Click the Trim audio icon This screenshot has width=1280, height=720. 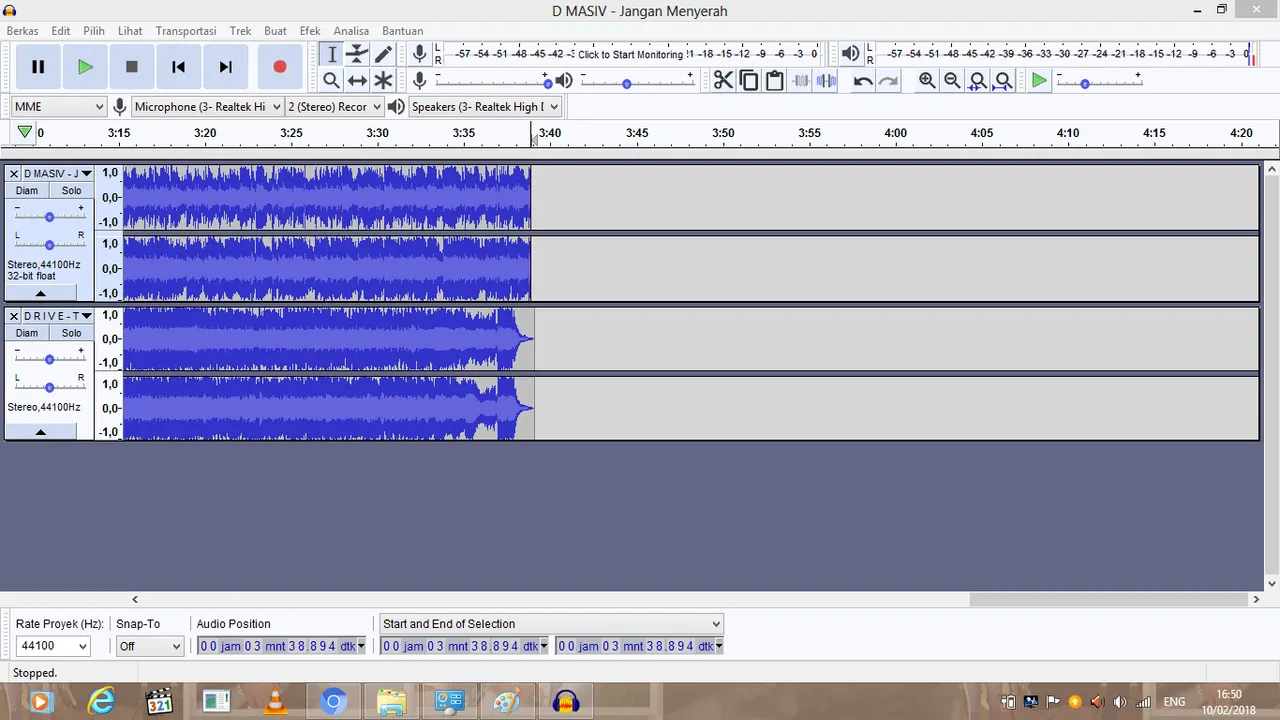pos(801,81)
